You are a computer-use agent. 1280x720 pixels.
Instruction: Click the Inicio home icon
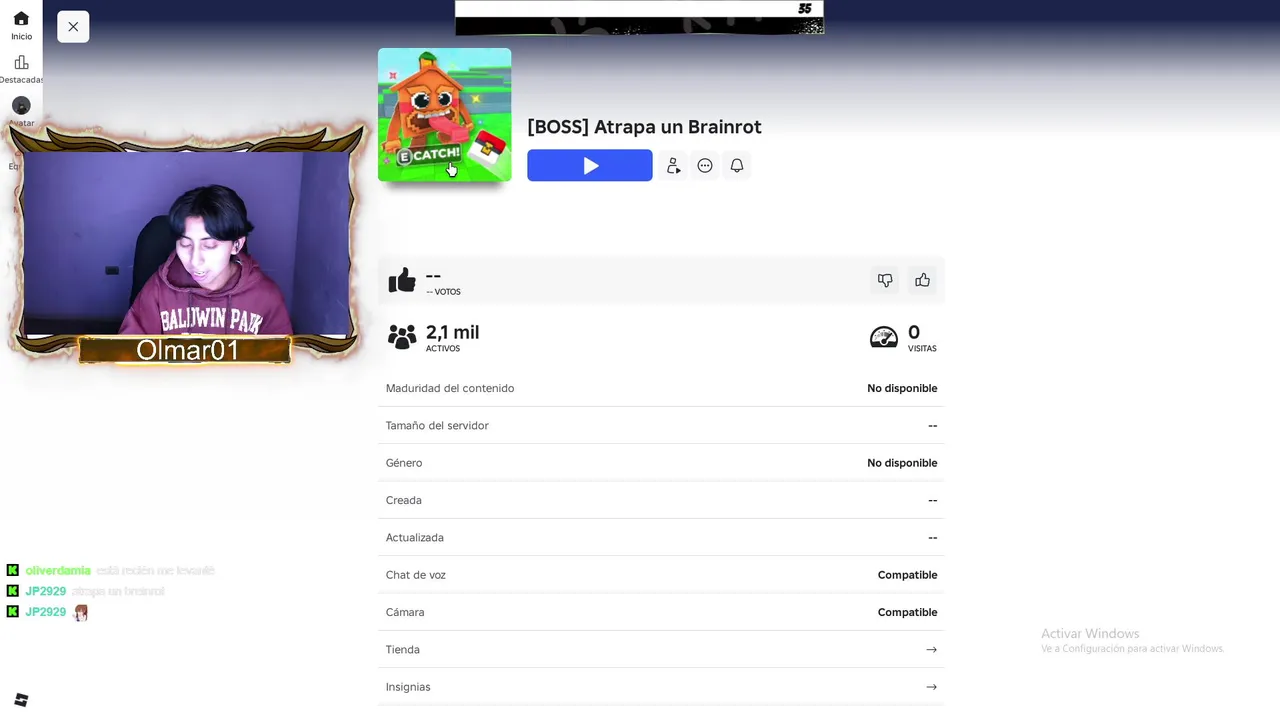(21, 19)
